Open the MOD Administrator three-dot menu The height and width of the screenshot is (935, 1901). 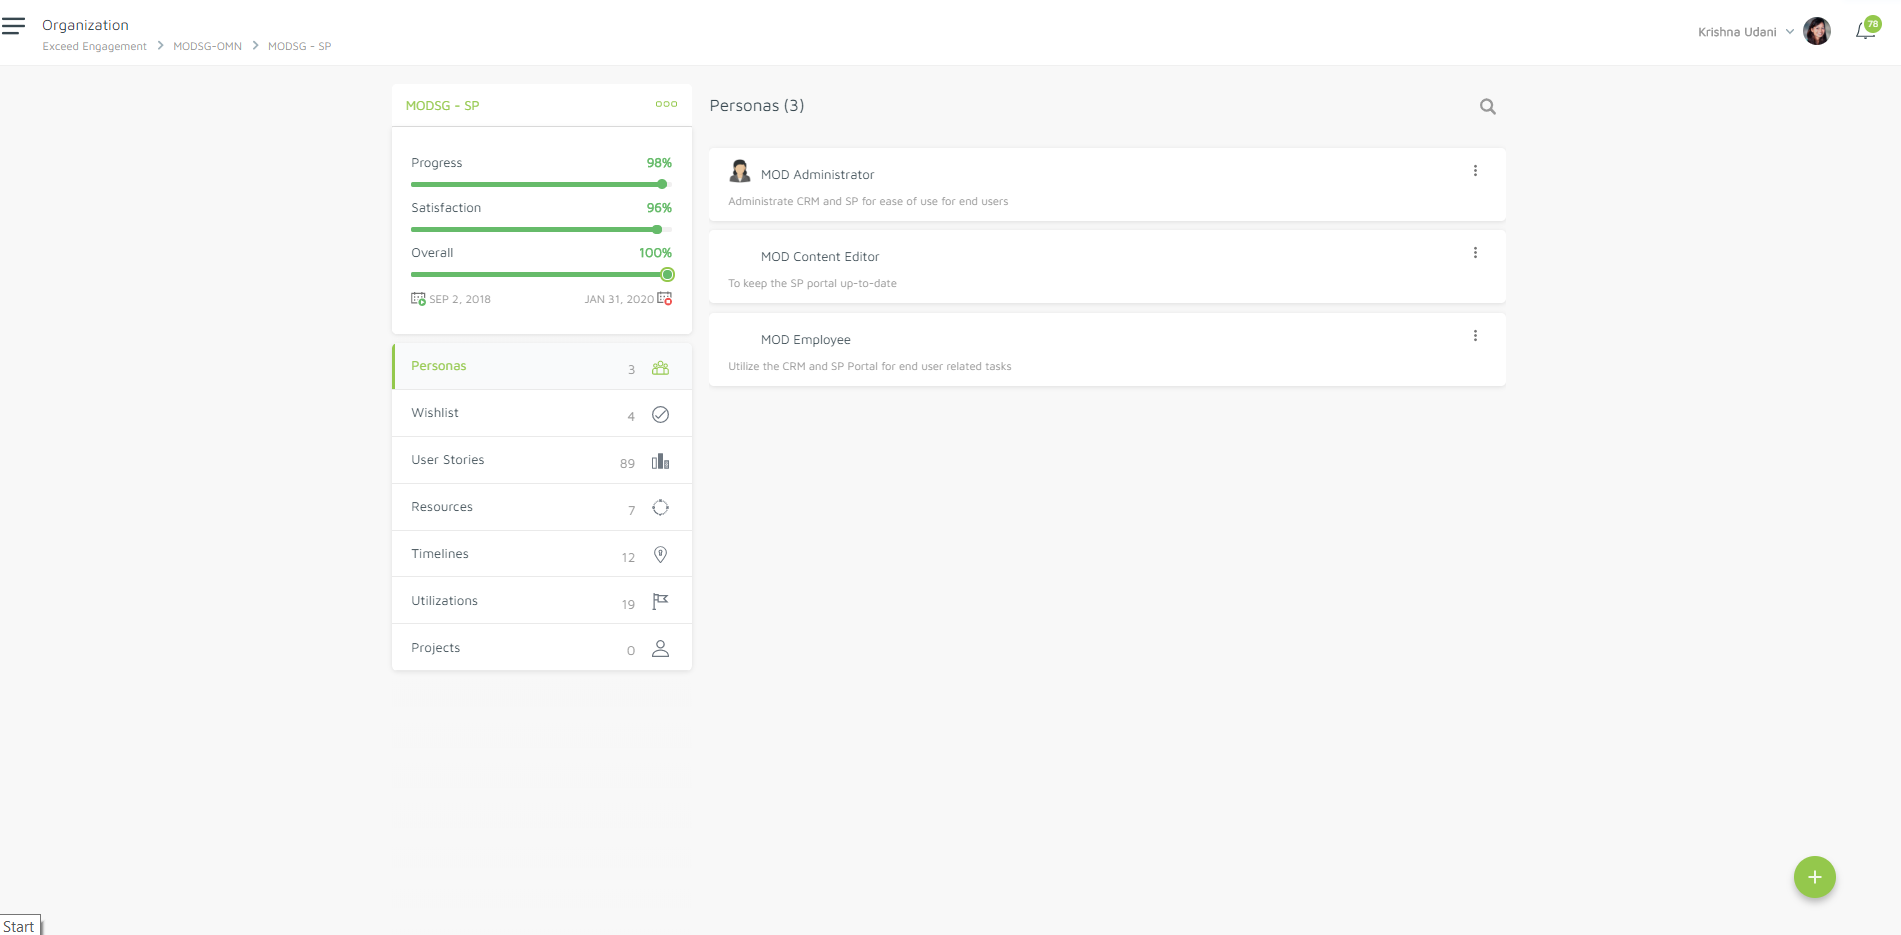[1475, 170]
